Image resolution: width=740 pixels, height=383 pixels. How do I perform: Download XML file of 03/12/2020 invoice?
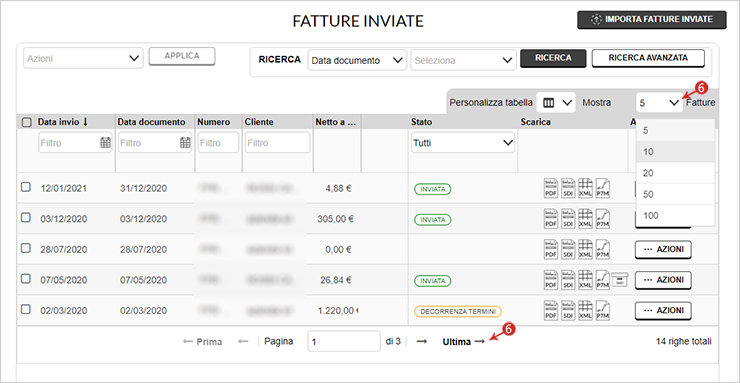tap(585, 219)
